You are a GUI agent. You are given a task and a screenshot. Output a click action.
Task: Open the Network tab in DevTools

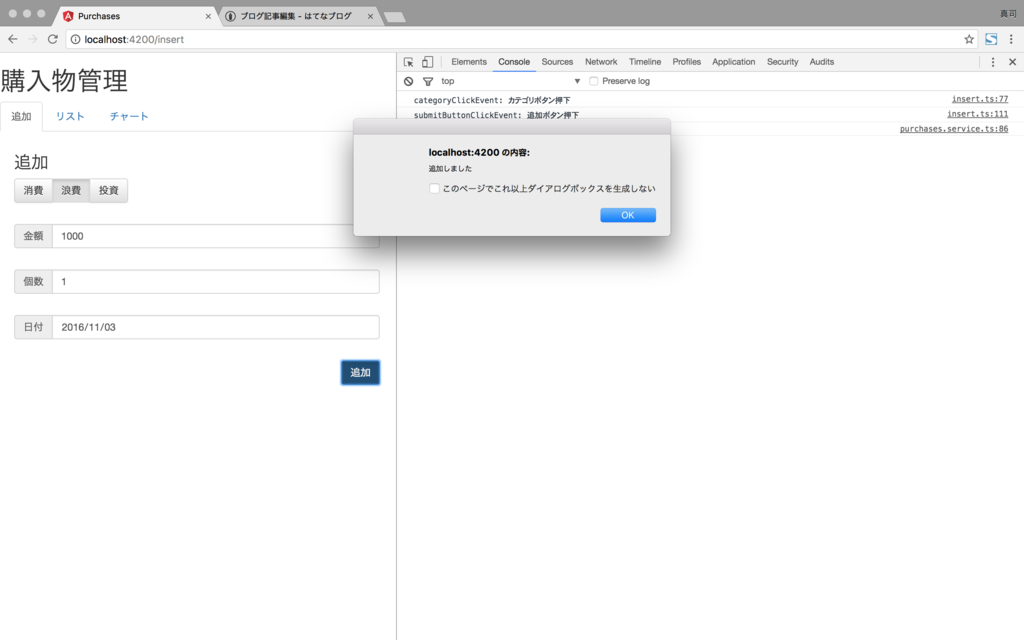601,62
